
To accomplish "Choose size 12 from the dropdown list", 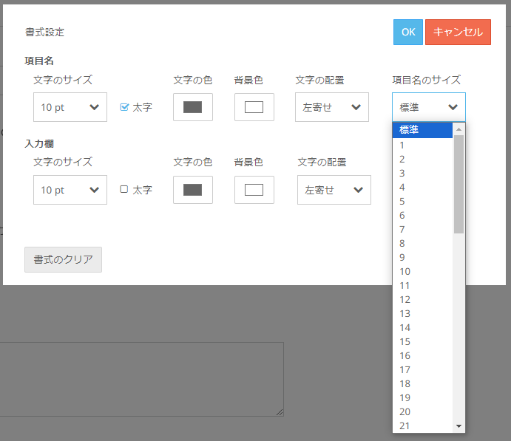I will (x=423, y=299).
